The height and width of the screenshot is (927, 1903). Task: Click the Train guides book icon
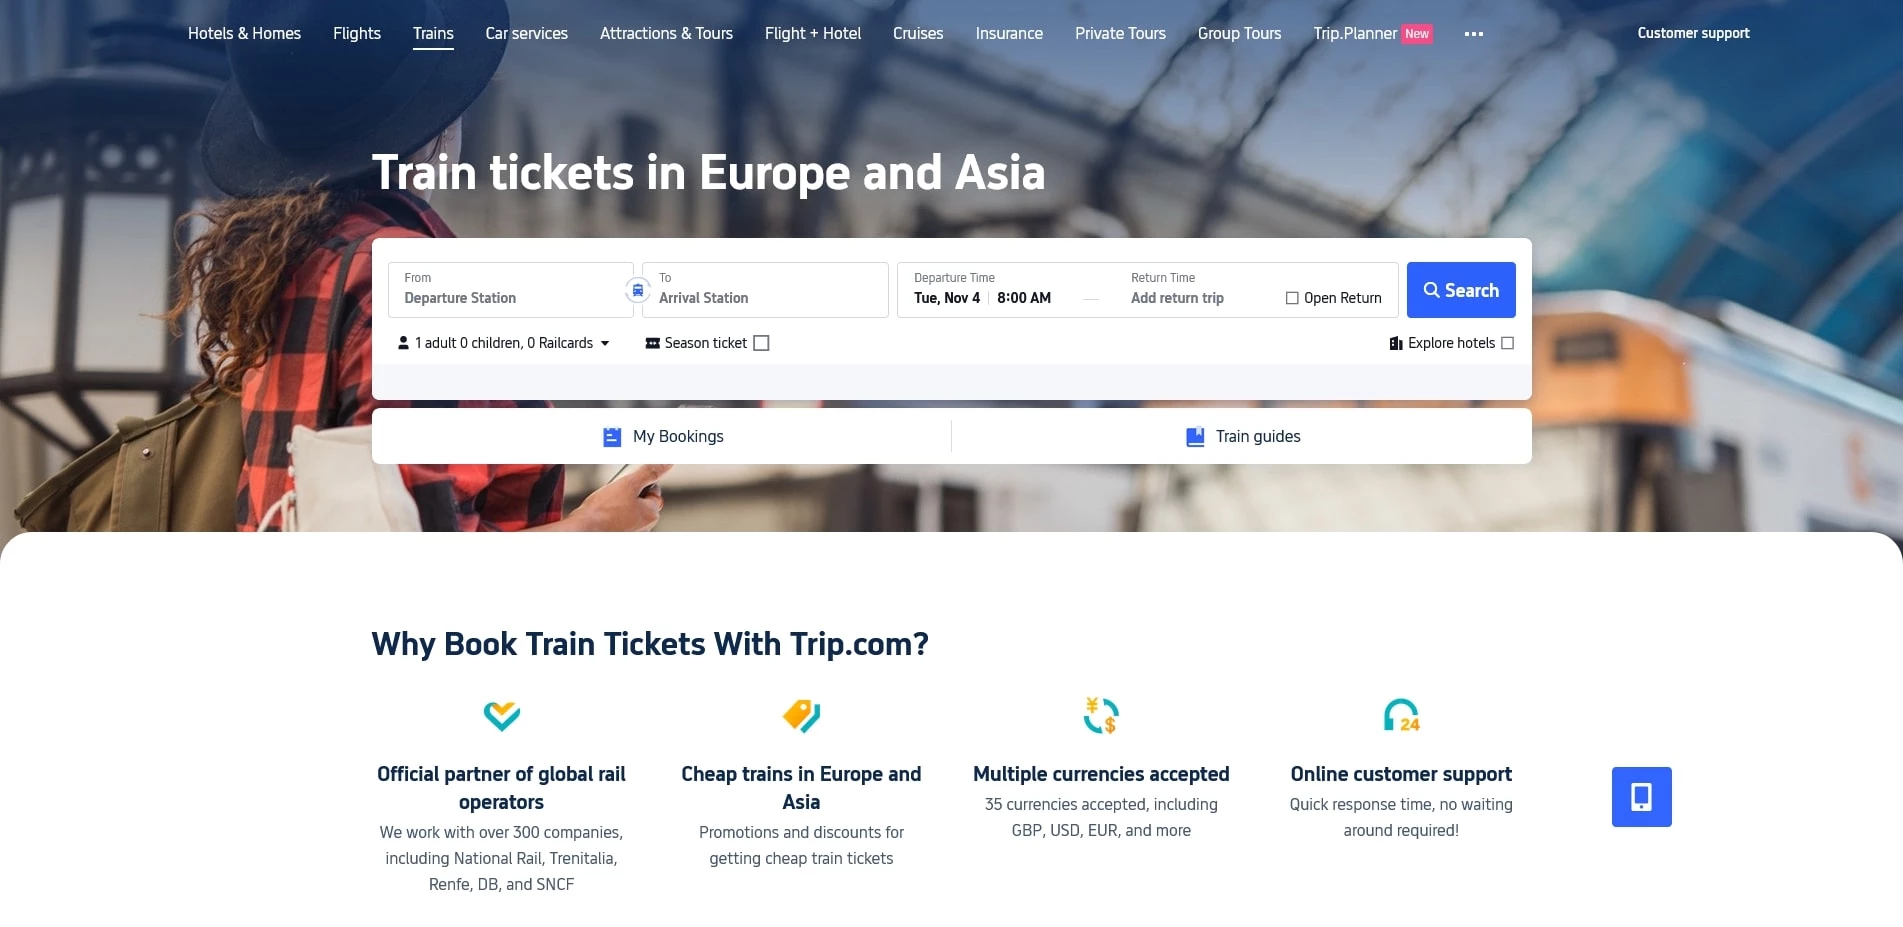coord(1194,436)
